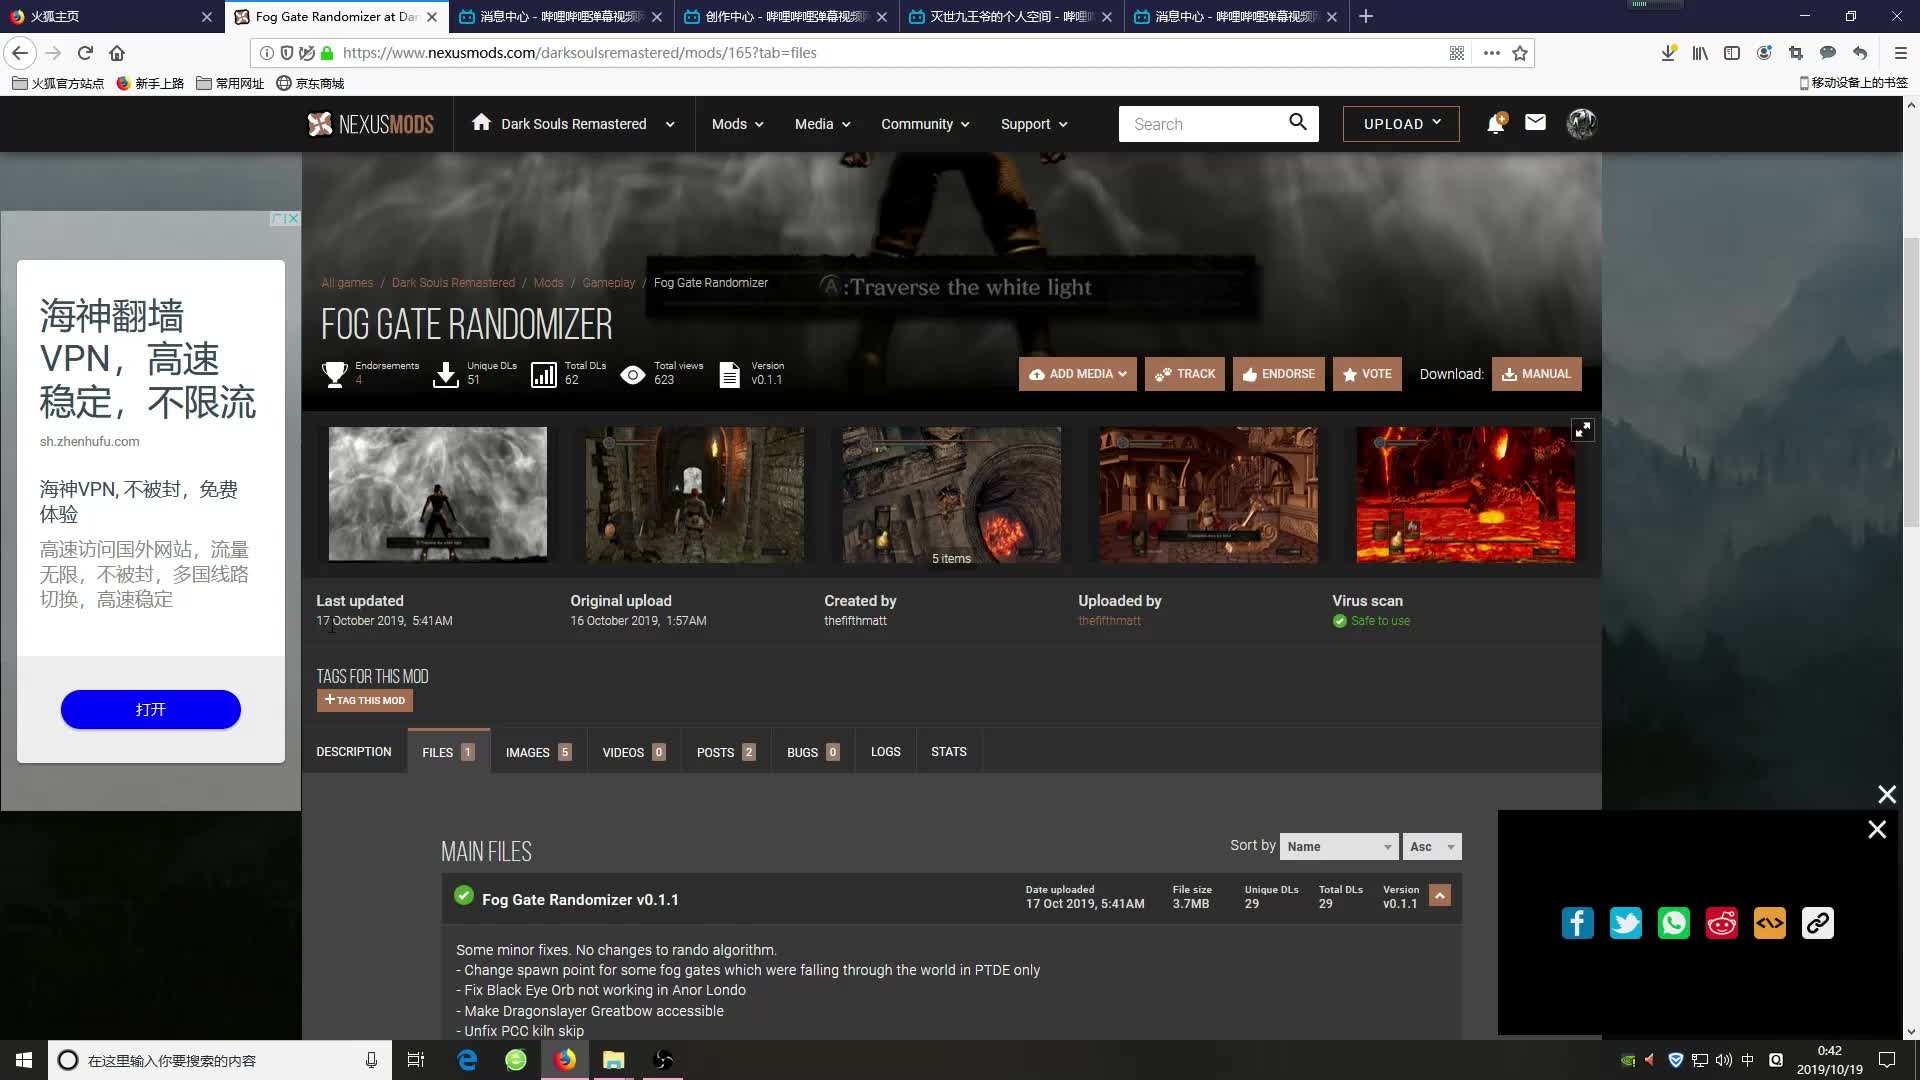Open uploader thefifthmatt profile link

coord(1109,621)
